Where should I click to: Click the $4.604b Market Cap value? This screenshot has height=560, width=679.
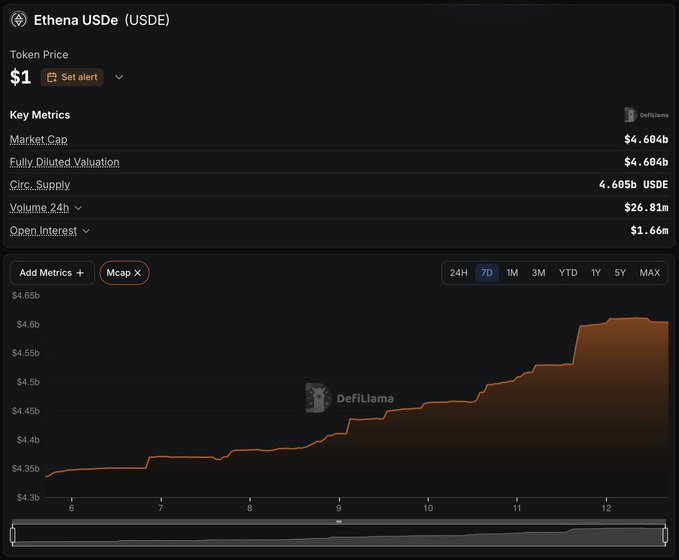pos(646,139)
